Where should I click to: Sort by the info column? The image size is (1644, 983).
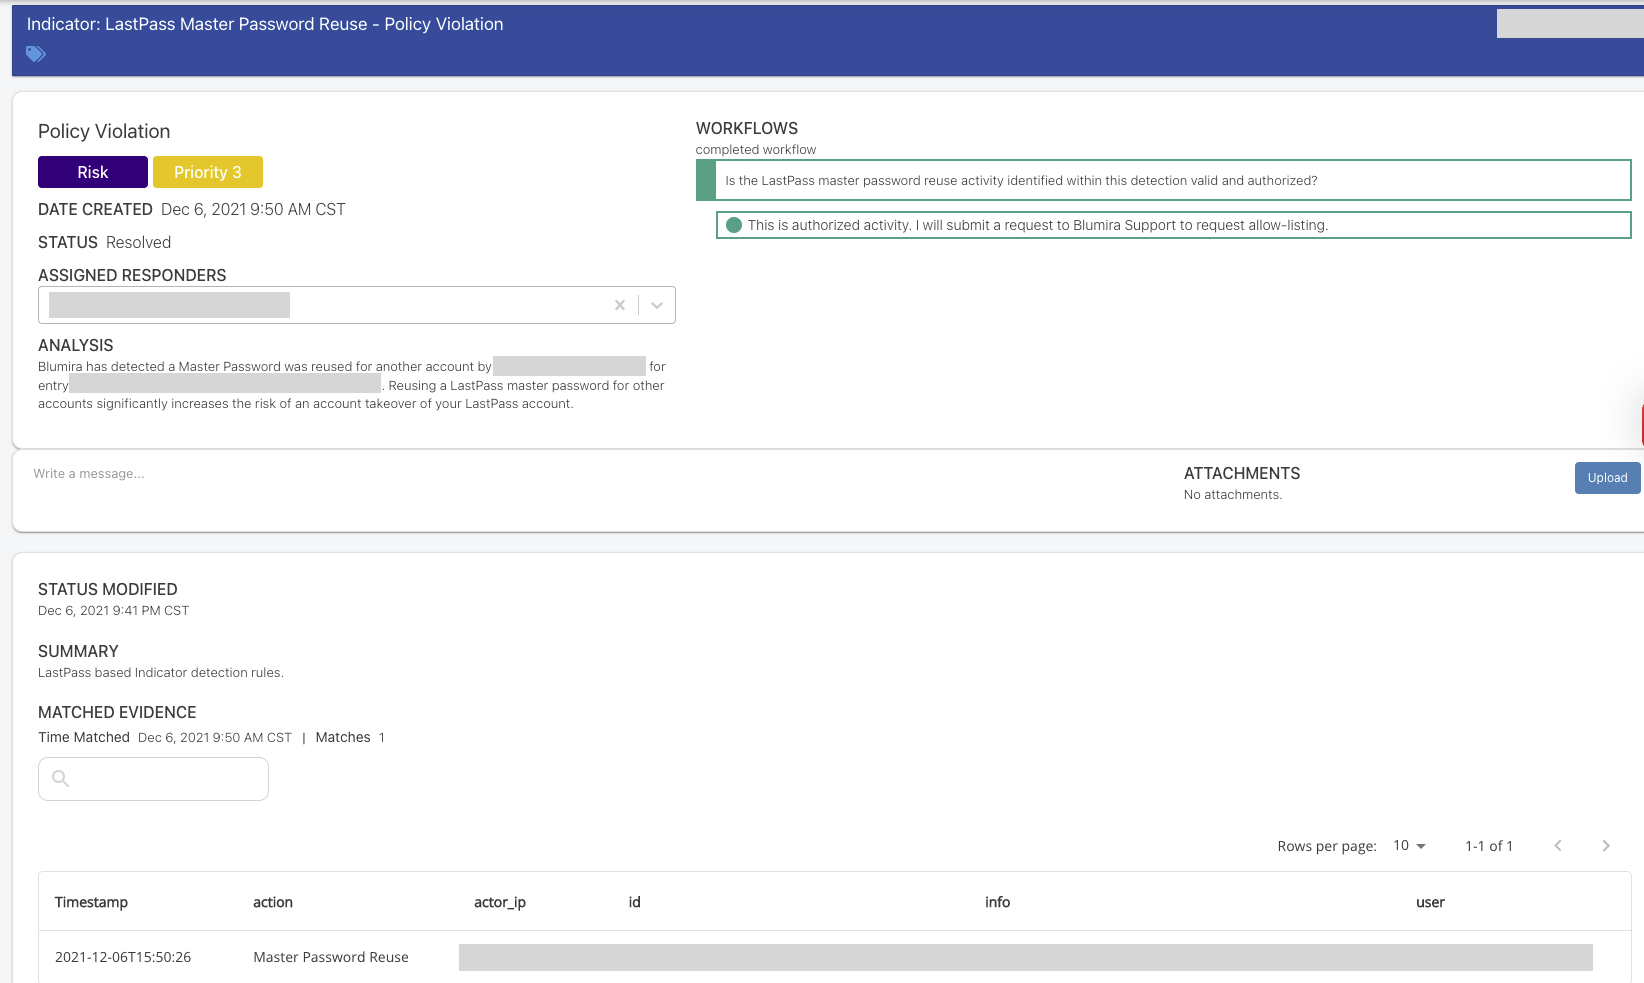click(x=997, y=902)
